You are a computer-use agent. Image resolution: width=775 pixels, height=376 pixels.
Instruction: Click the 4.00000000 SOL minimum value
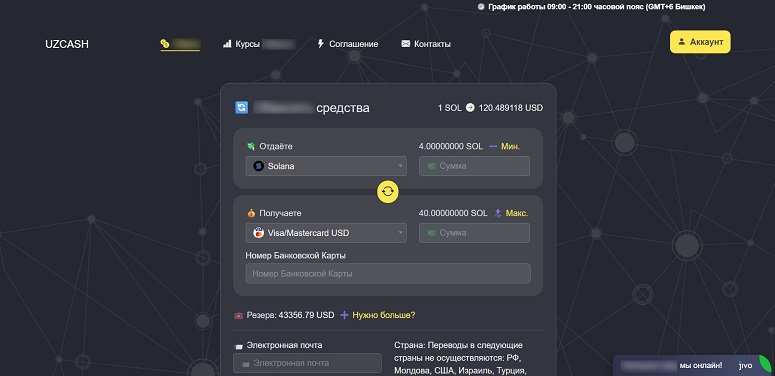tap(450, 146)
